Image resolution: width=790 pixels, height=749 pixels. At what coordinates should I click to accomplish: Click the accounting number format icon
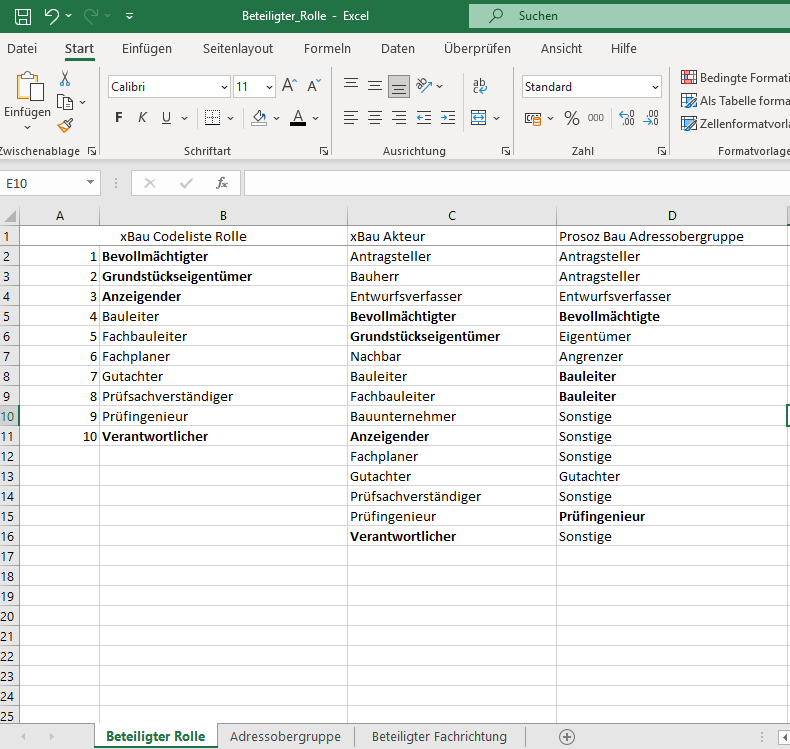coord(533,118)
